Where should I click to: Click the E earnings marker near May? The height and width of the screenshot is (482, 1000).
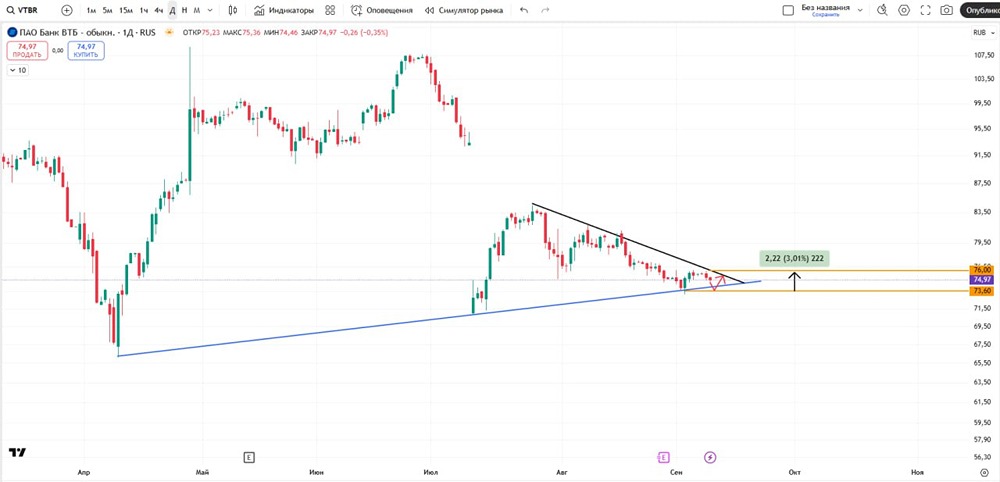(x=249, y=457)
